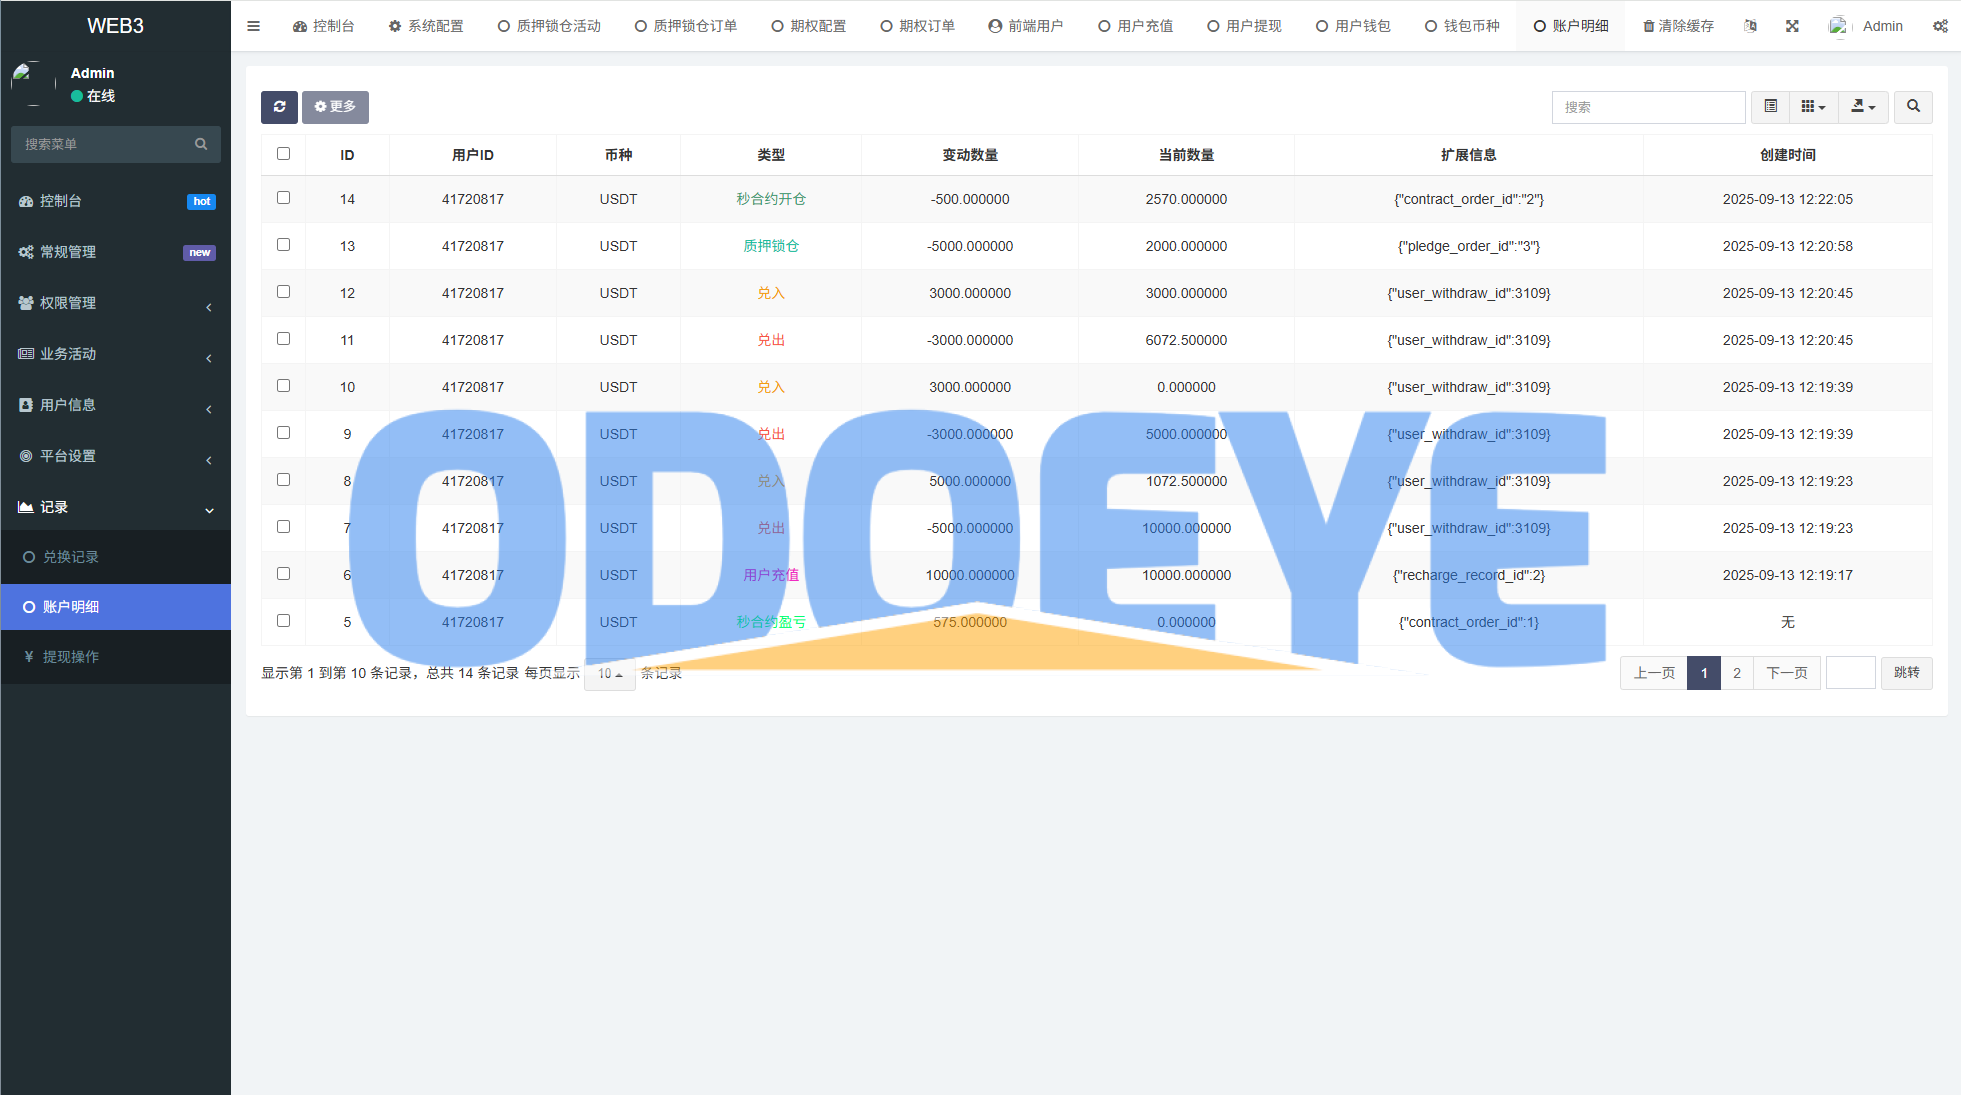Check the select-all checkbox in table header
The height and width of the screenshot is (1095, 1961).
[283, 154]
